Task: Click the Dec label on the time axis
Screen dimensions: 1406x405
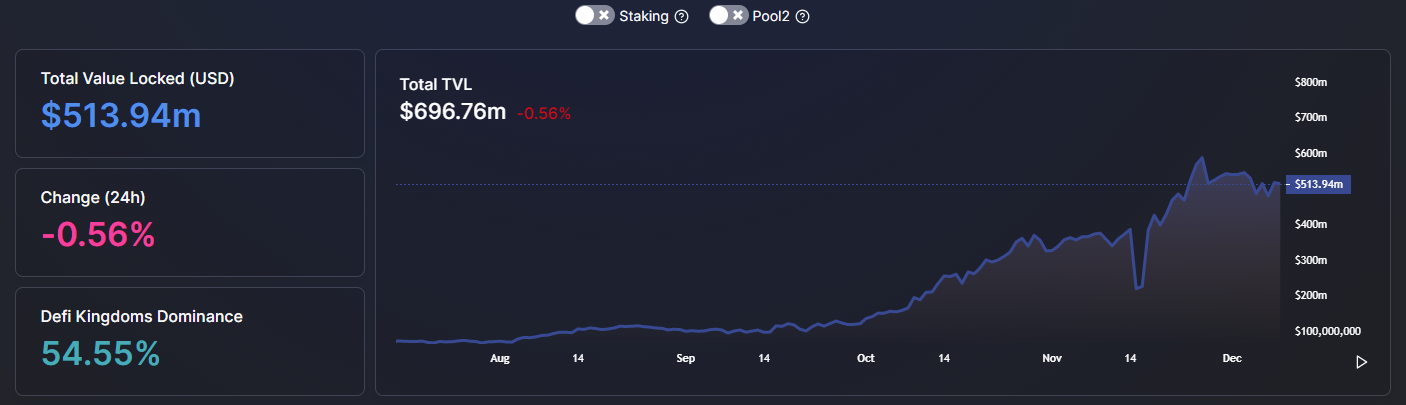Action: 1230,358
